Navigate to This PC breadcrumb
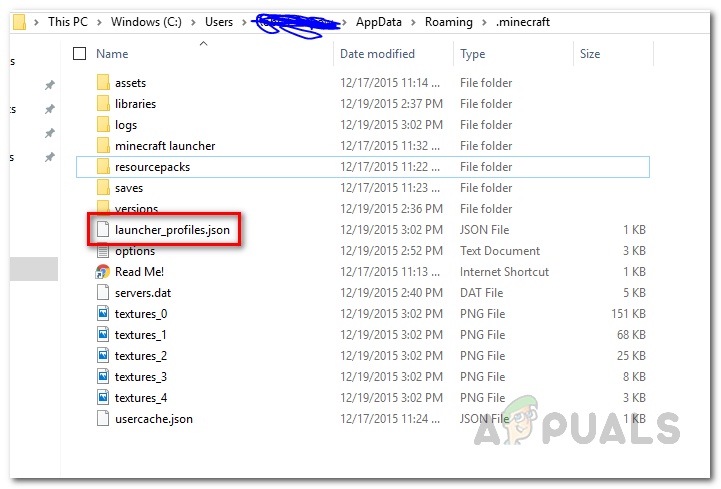This screenshot has height=489, width=721. coord(68,22)
